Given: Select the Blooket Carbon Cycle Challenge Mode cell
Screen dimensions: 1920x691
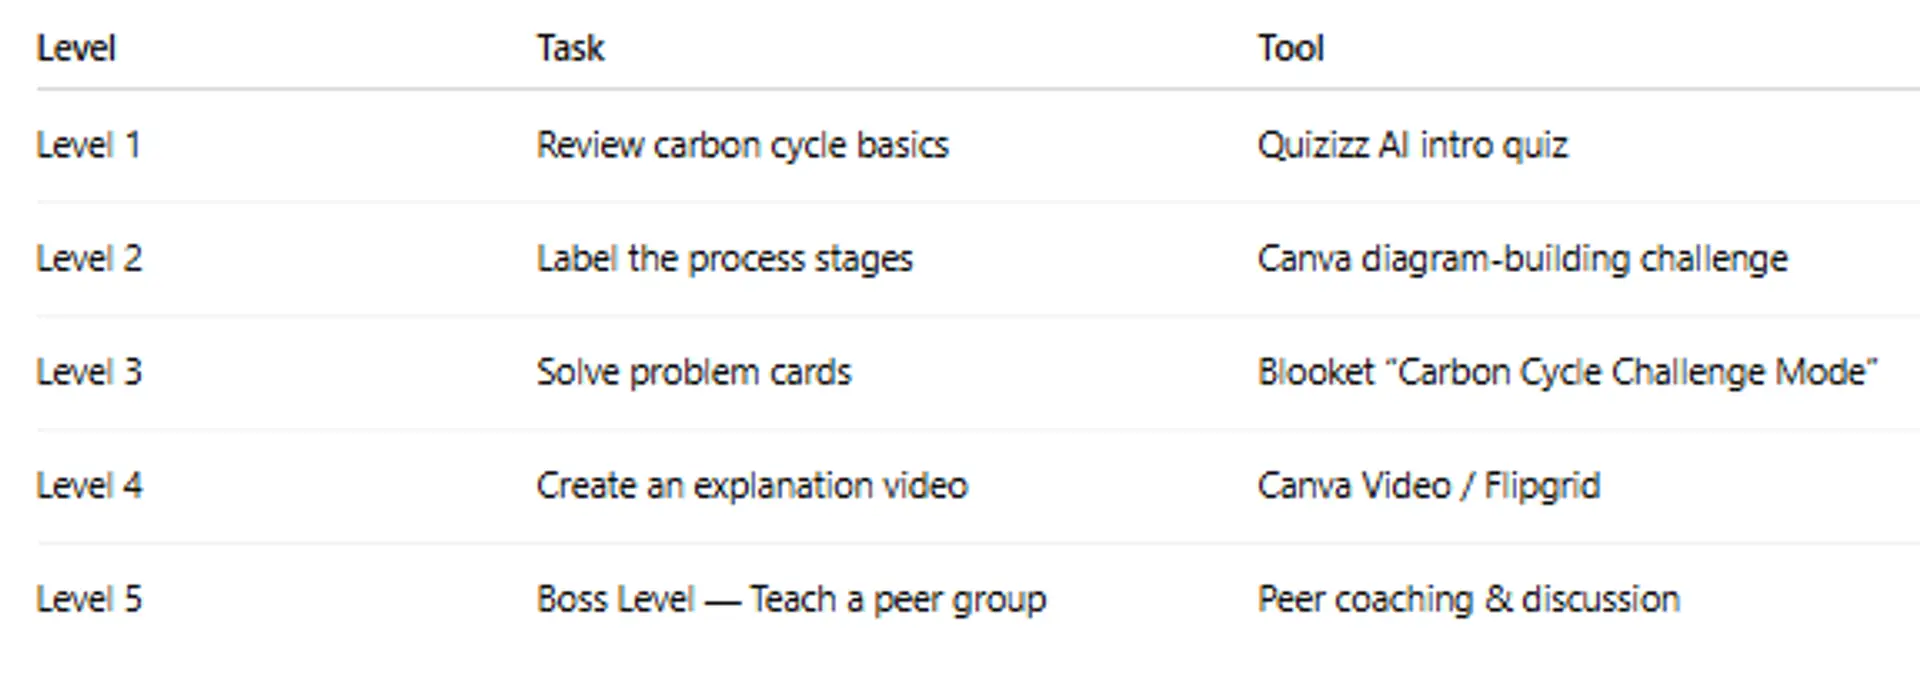Looking at the screenshot, I should click(x=1567, y=372).
